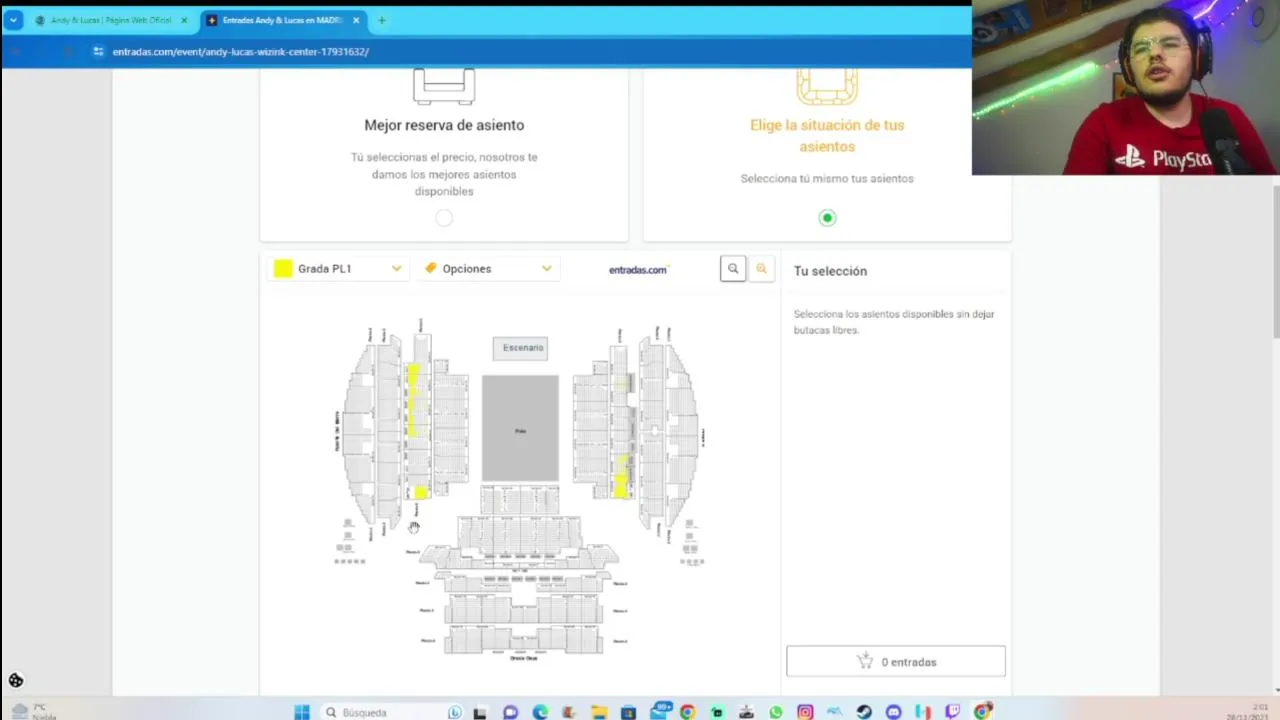Close the Entradas Andy & Lucas en MADRID tab
This screenshot has width=1280, height=720.
[356, 20]
